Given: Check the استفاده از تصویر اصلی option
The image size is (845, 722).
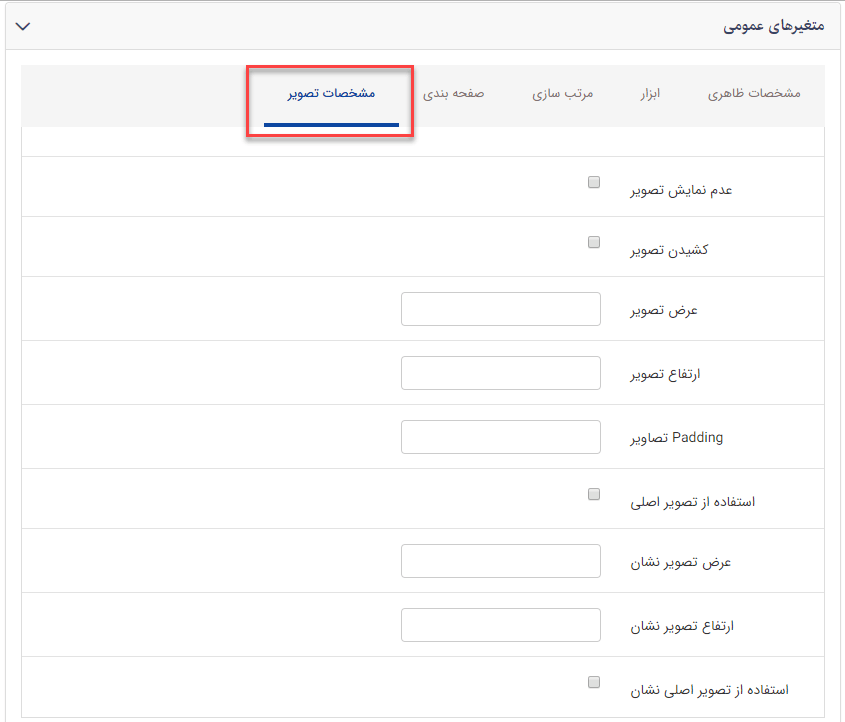Looking at the screenshot, I should point(593,494).
